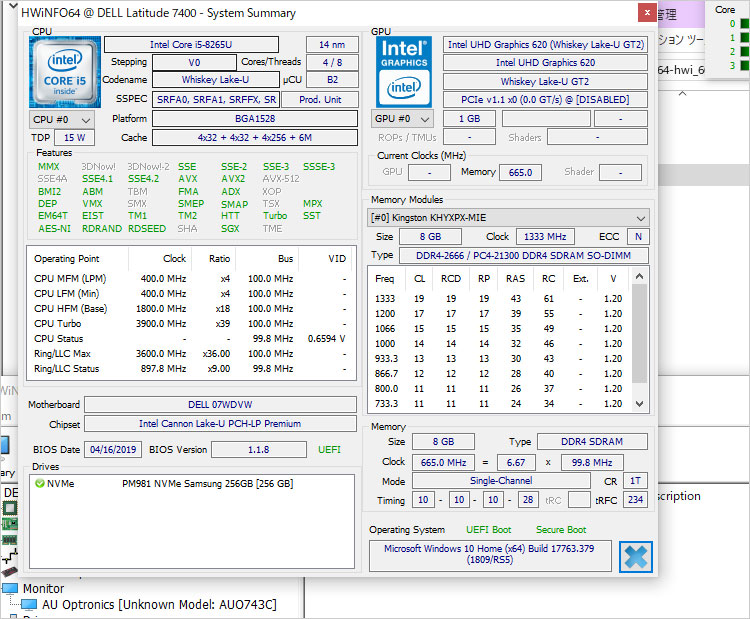This screenshot has height=619, width=750.
Task: Click the 15 W TDP field
Action: [75, 137]
